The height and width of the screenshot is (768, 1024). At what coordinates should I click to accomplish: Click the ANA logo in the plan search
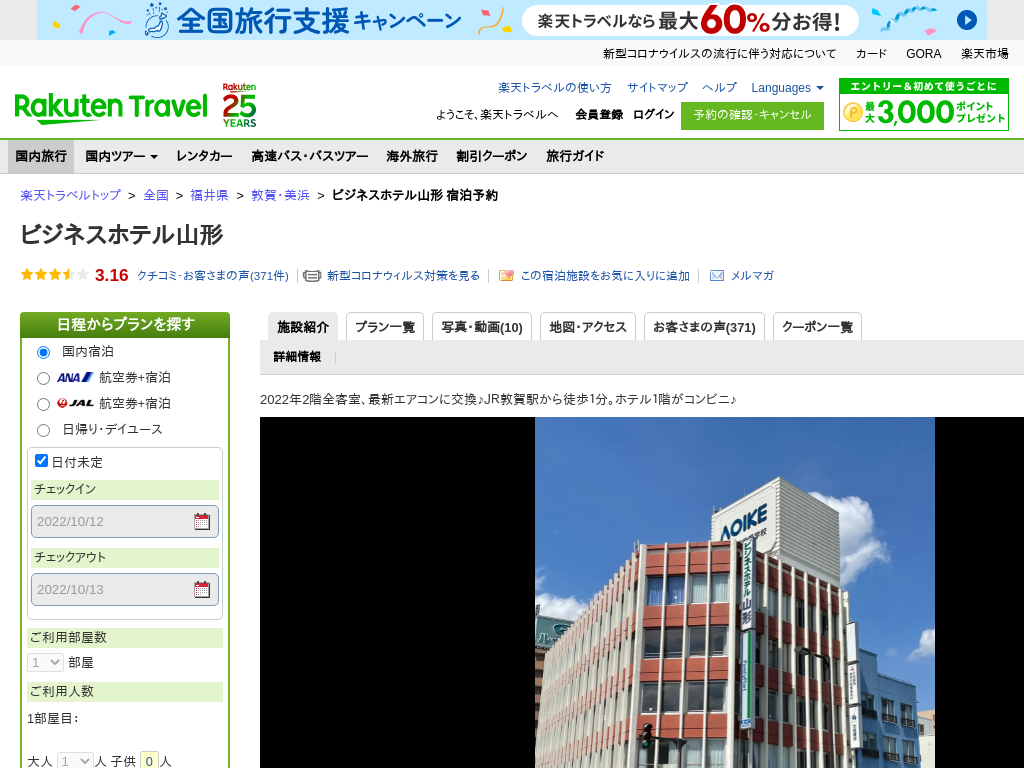(x=75, y=377)
